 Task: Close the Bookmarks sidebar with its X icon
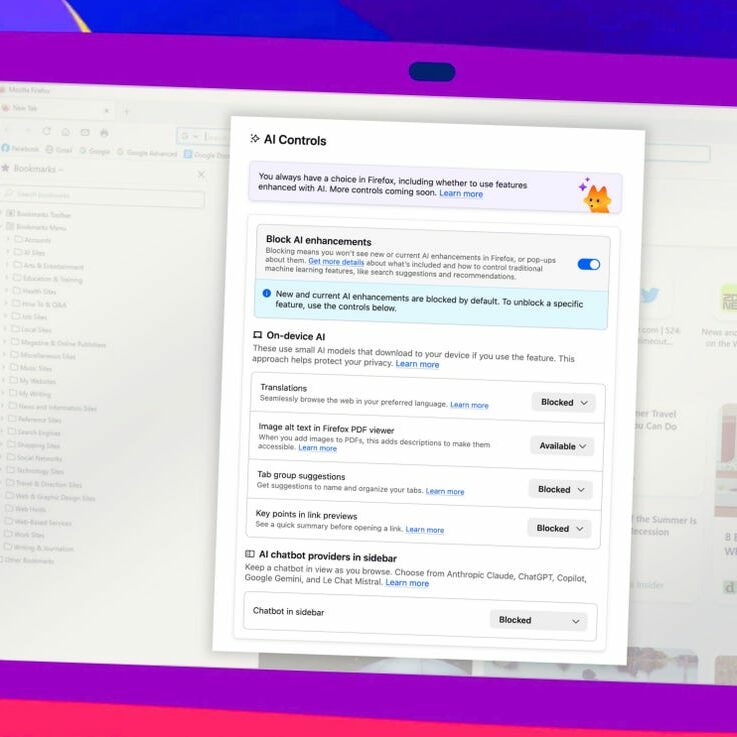(202, 174)
